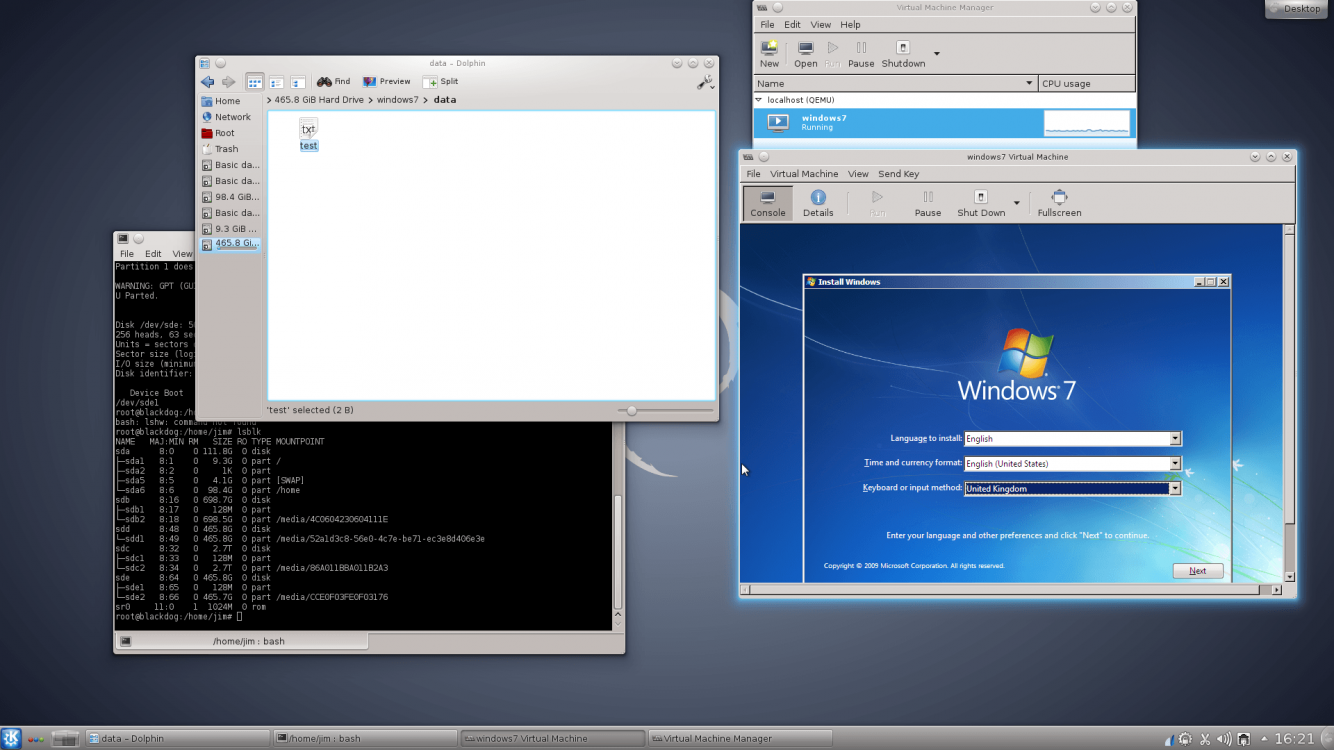Switch Dolphin to icons view mode
The height and width of the screenshot is (750, 1334).
coord(255,82)
